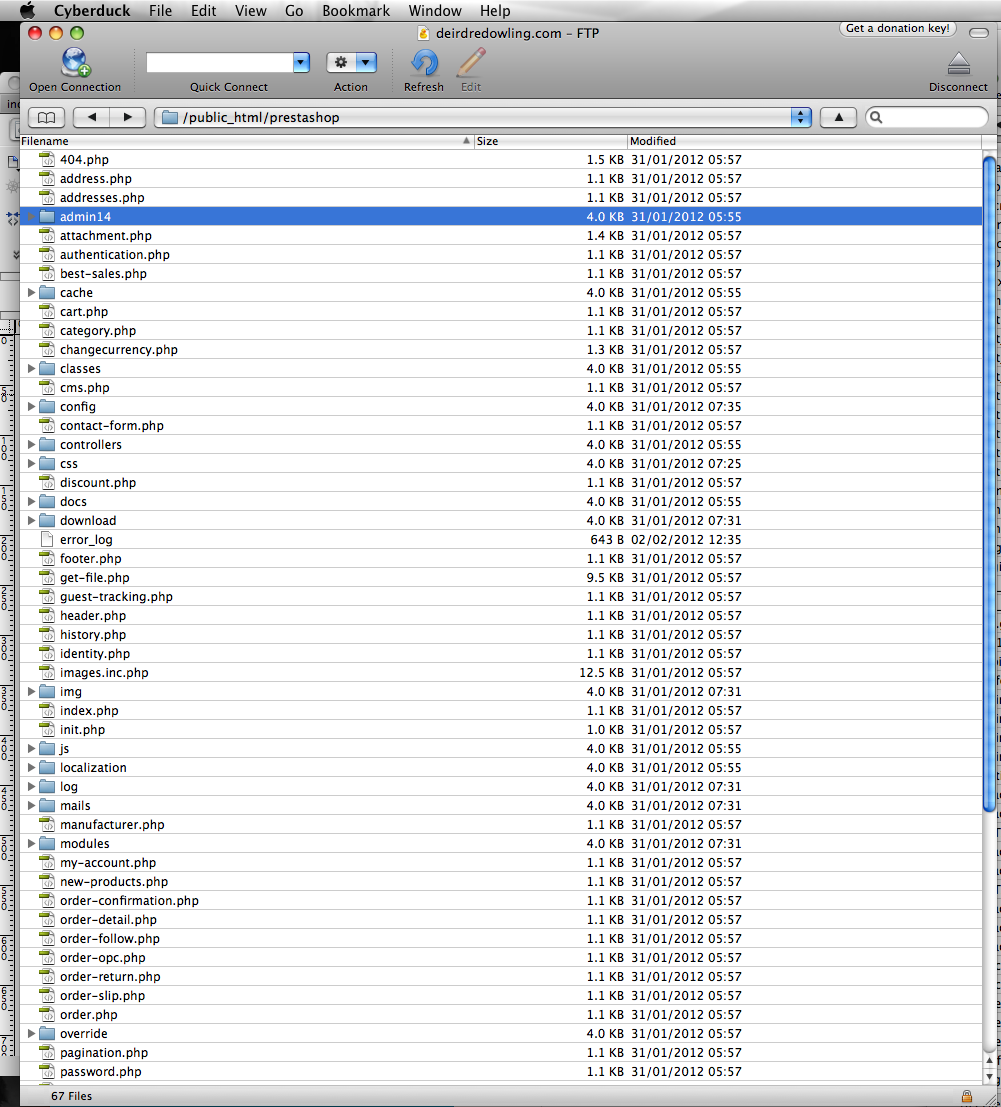Expand the docs folder
This screenshot has height=1107, width=1001.
(x=31, y=501)
